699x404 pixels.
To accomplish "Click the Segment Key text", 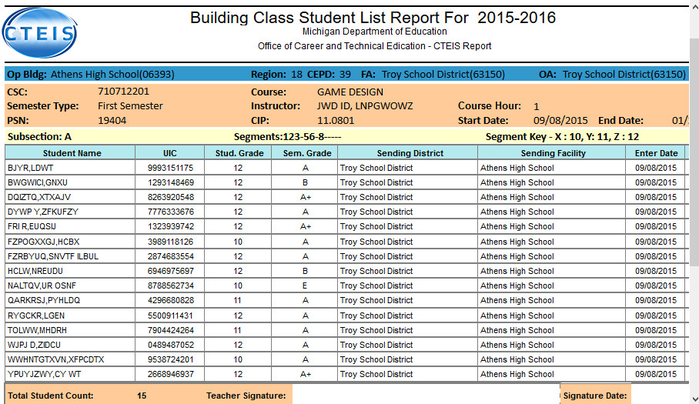I will (x=562, y=137).
